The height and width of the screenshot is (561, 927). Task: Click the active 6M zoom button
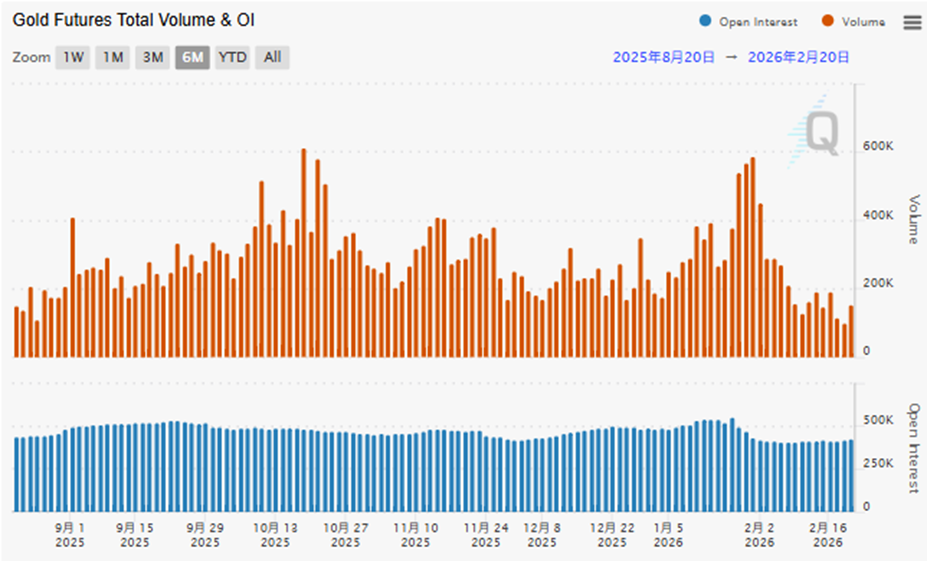(192, 57)
